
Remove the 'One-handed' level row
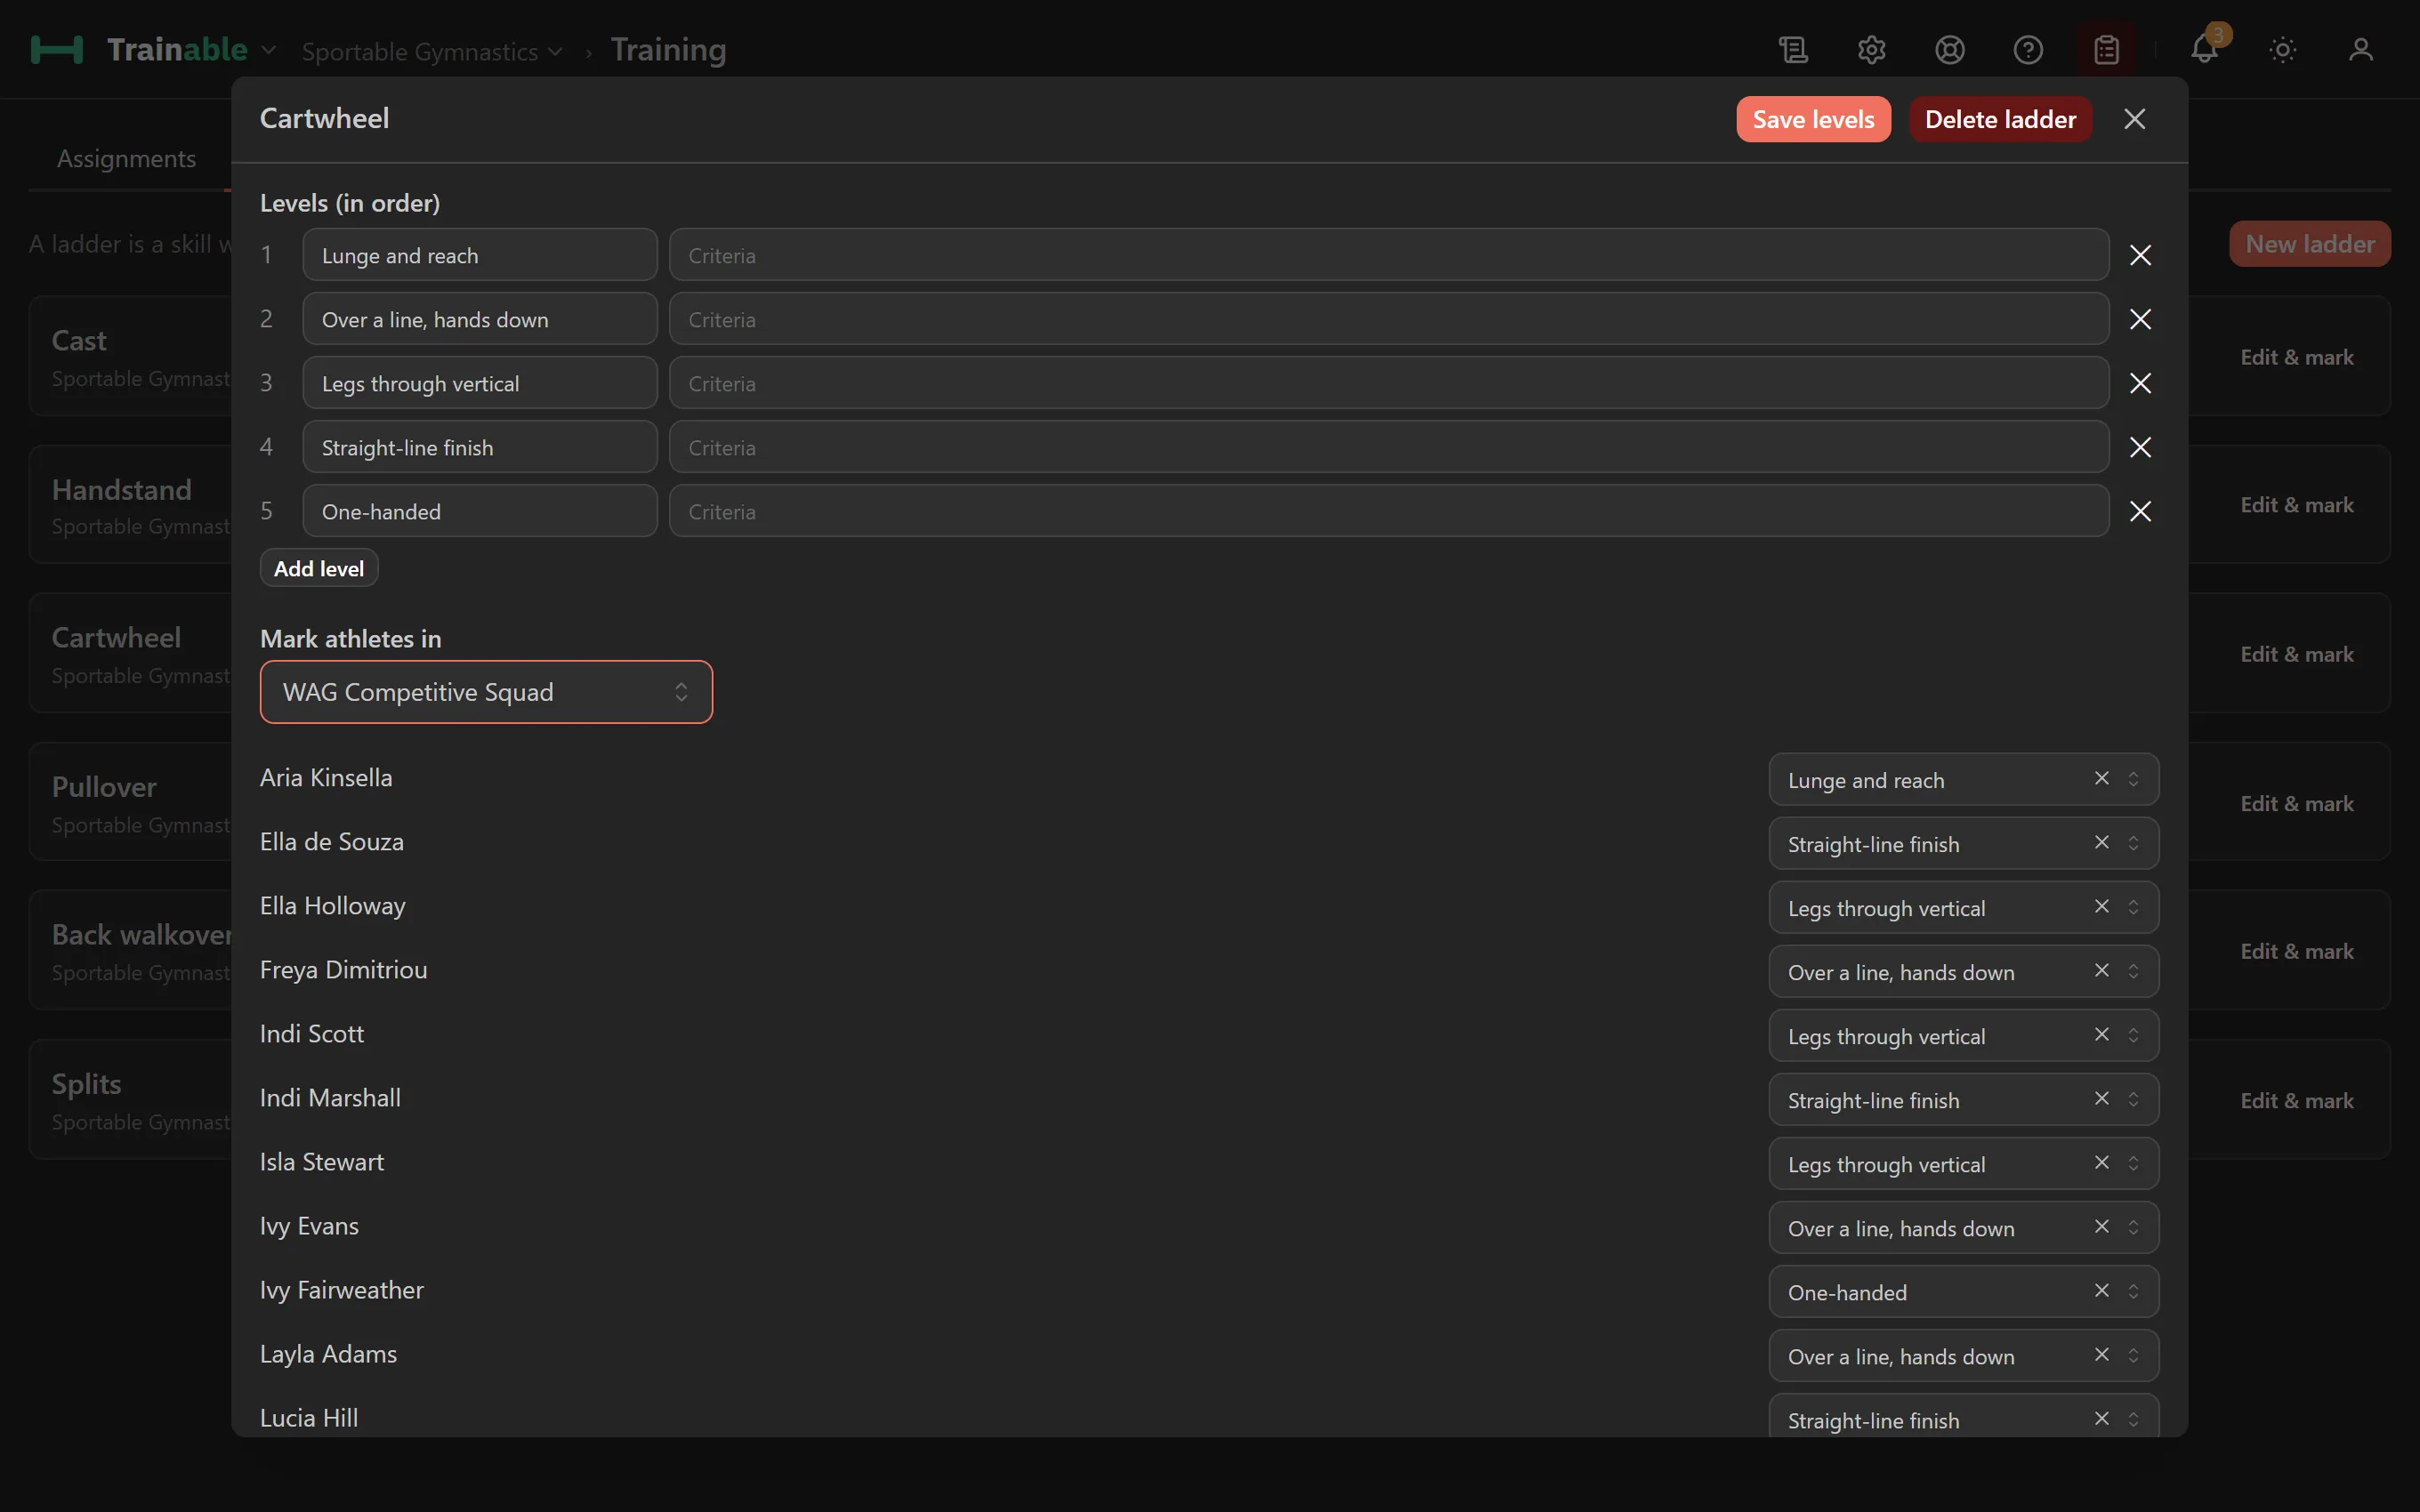[x=2140, y=511]
